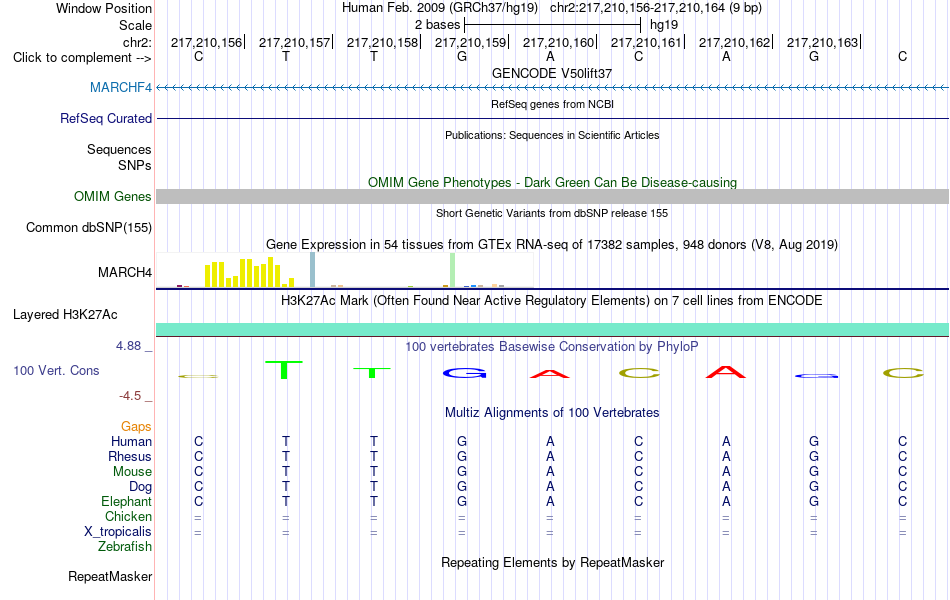Click the Mouse species label

[132, 472]
